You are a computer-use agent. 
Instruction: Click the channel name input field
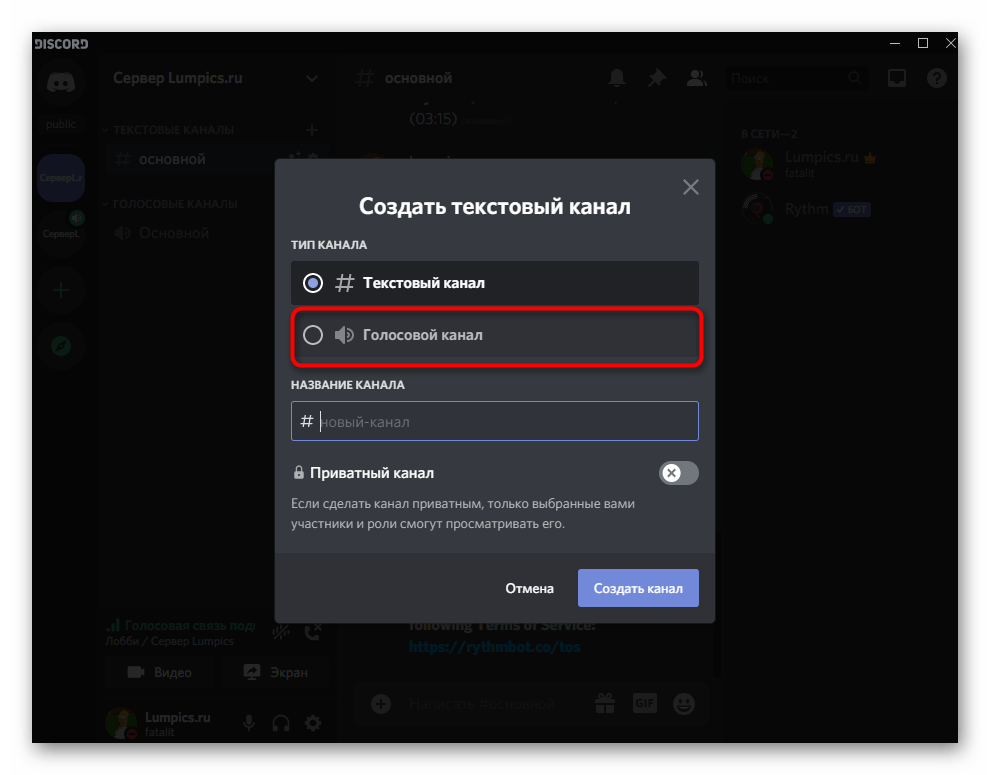pos(505,422)
